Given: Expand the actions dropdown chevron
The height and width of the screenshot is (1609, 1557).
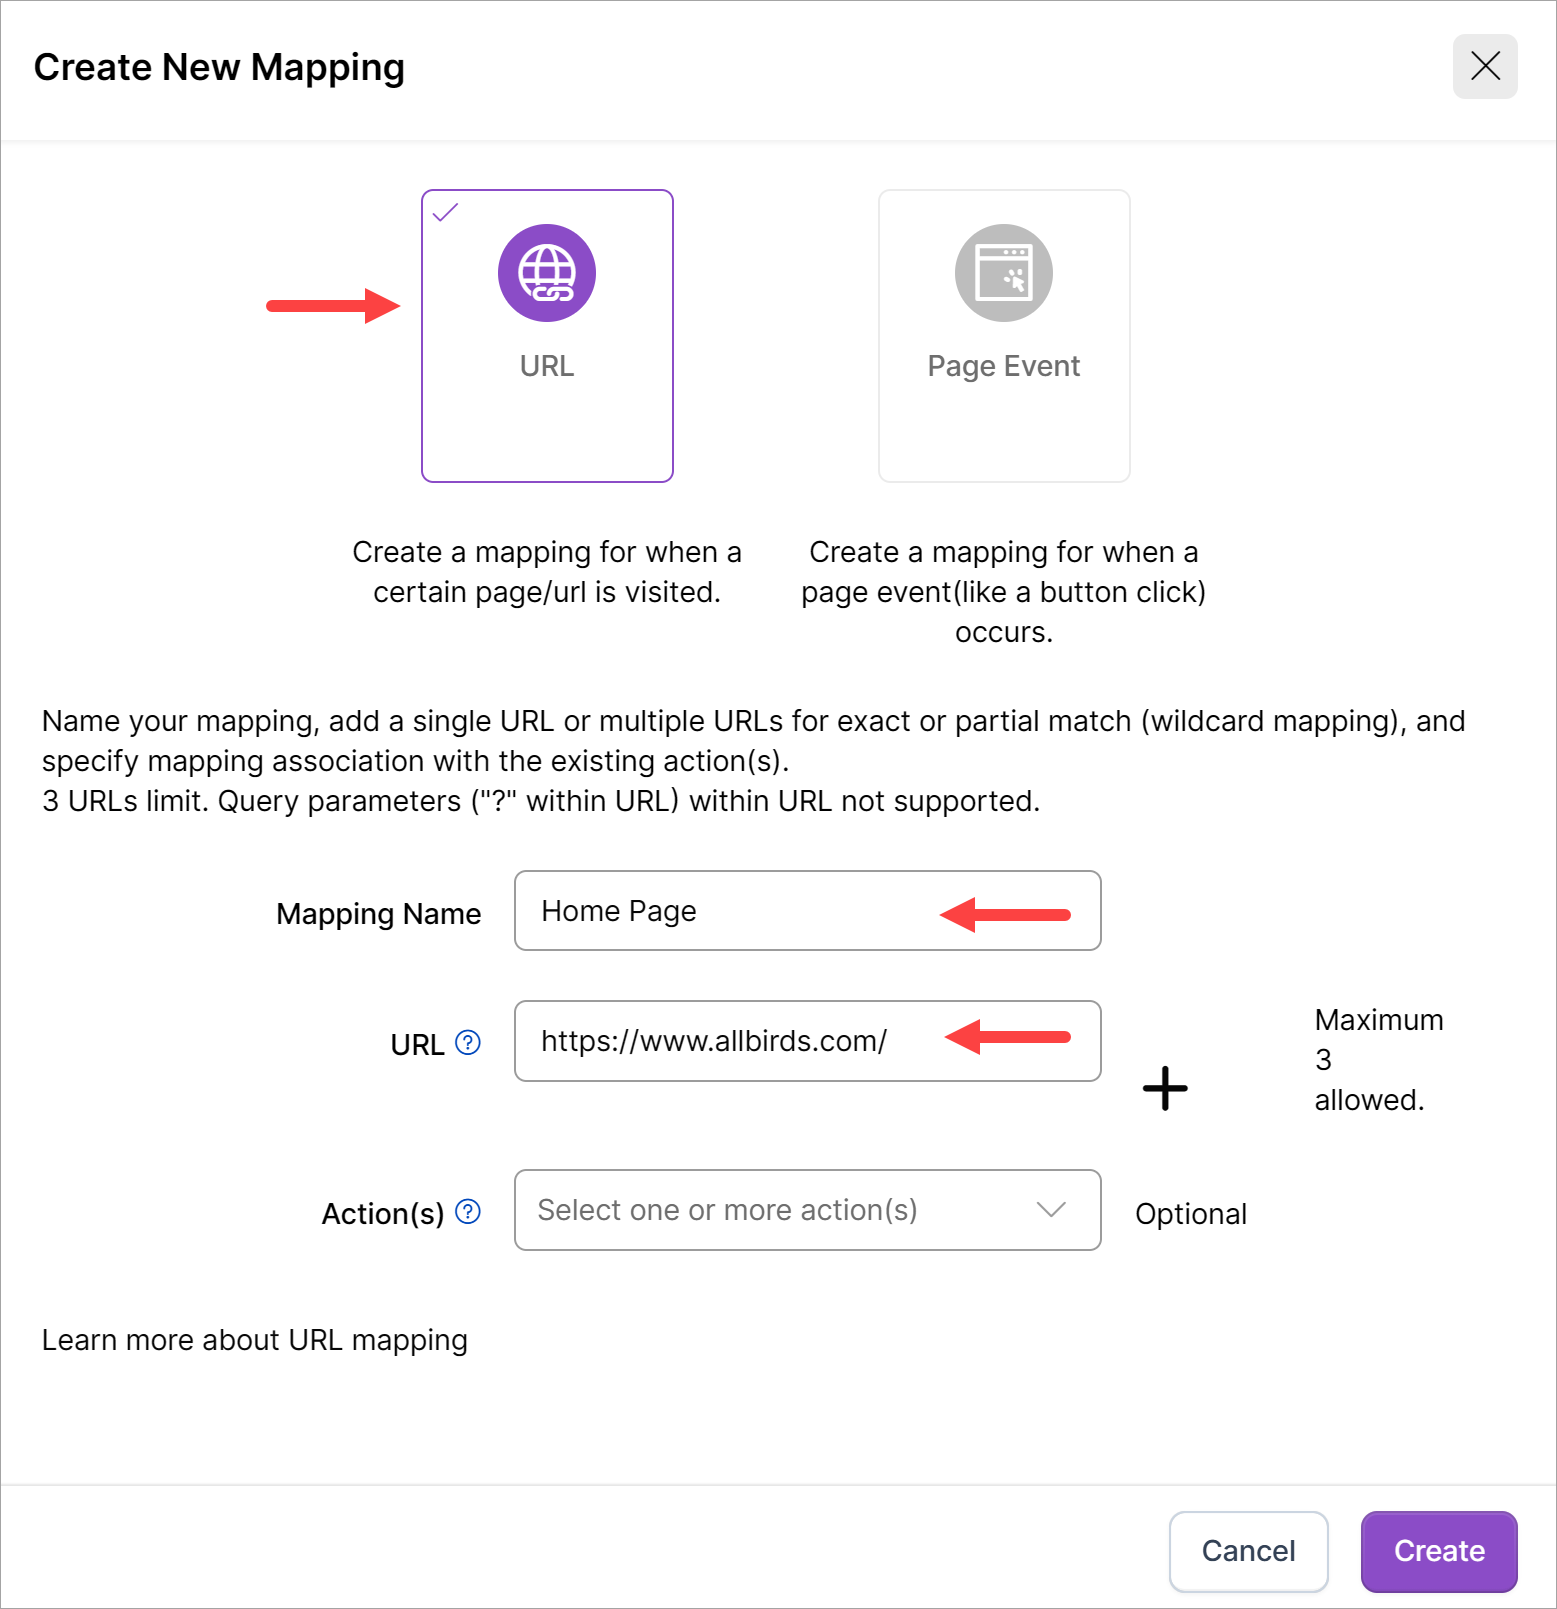Looking at the screenshot, I should pyautogui.click(x=1051, y=1210).
